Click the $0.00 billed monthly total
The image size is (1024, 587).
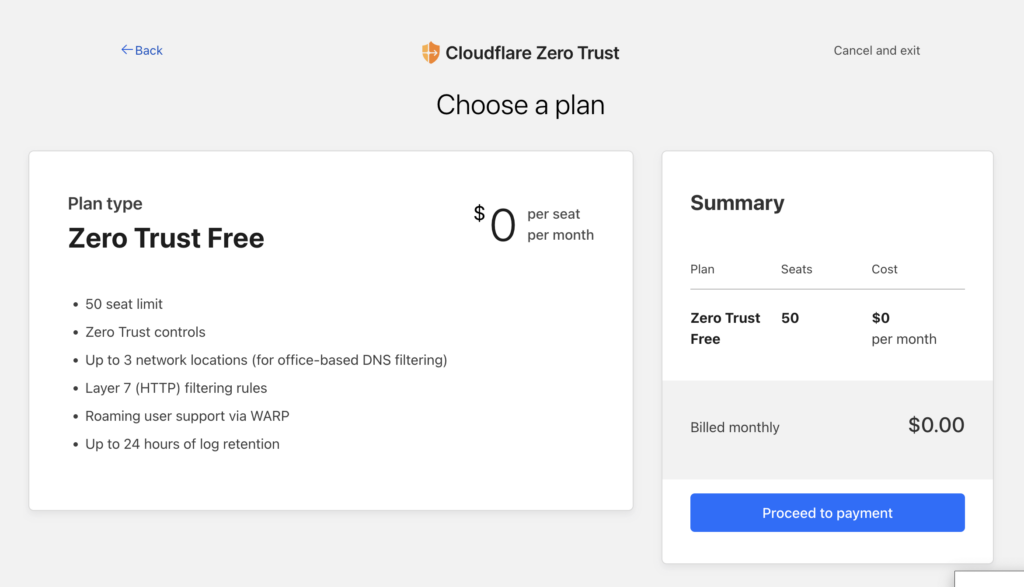(936, 425)
